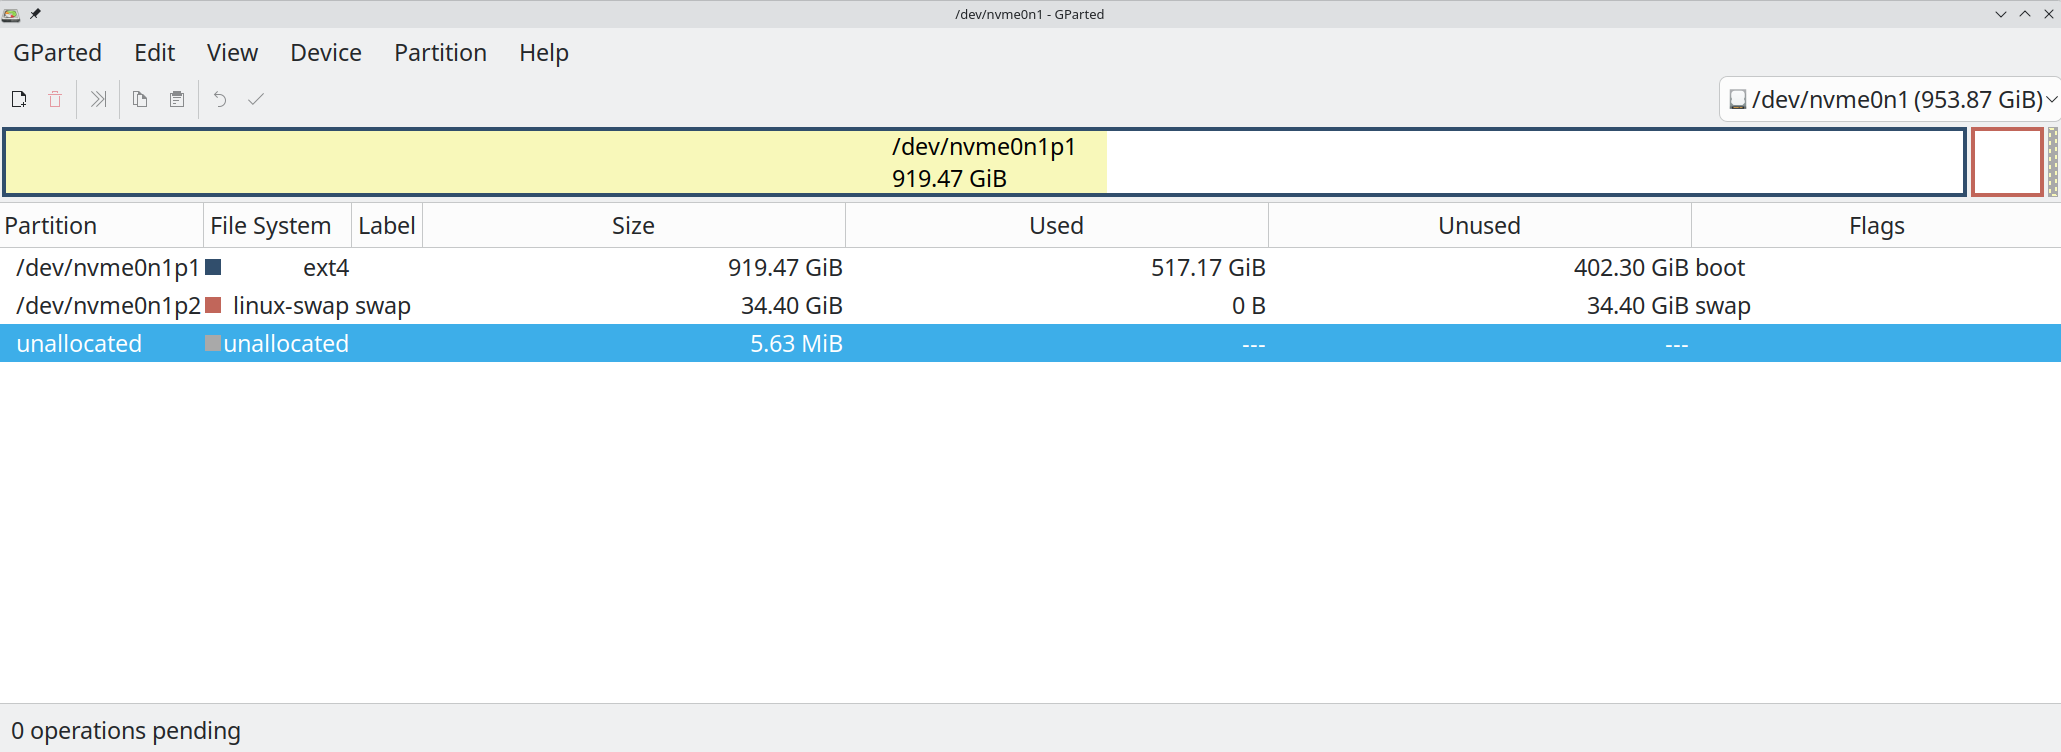
Task: Open the GParted menu
Action: [x=57, y=53]
